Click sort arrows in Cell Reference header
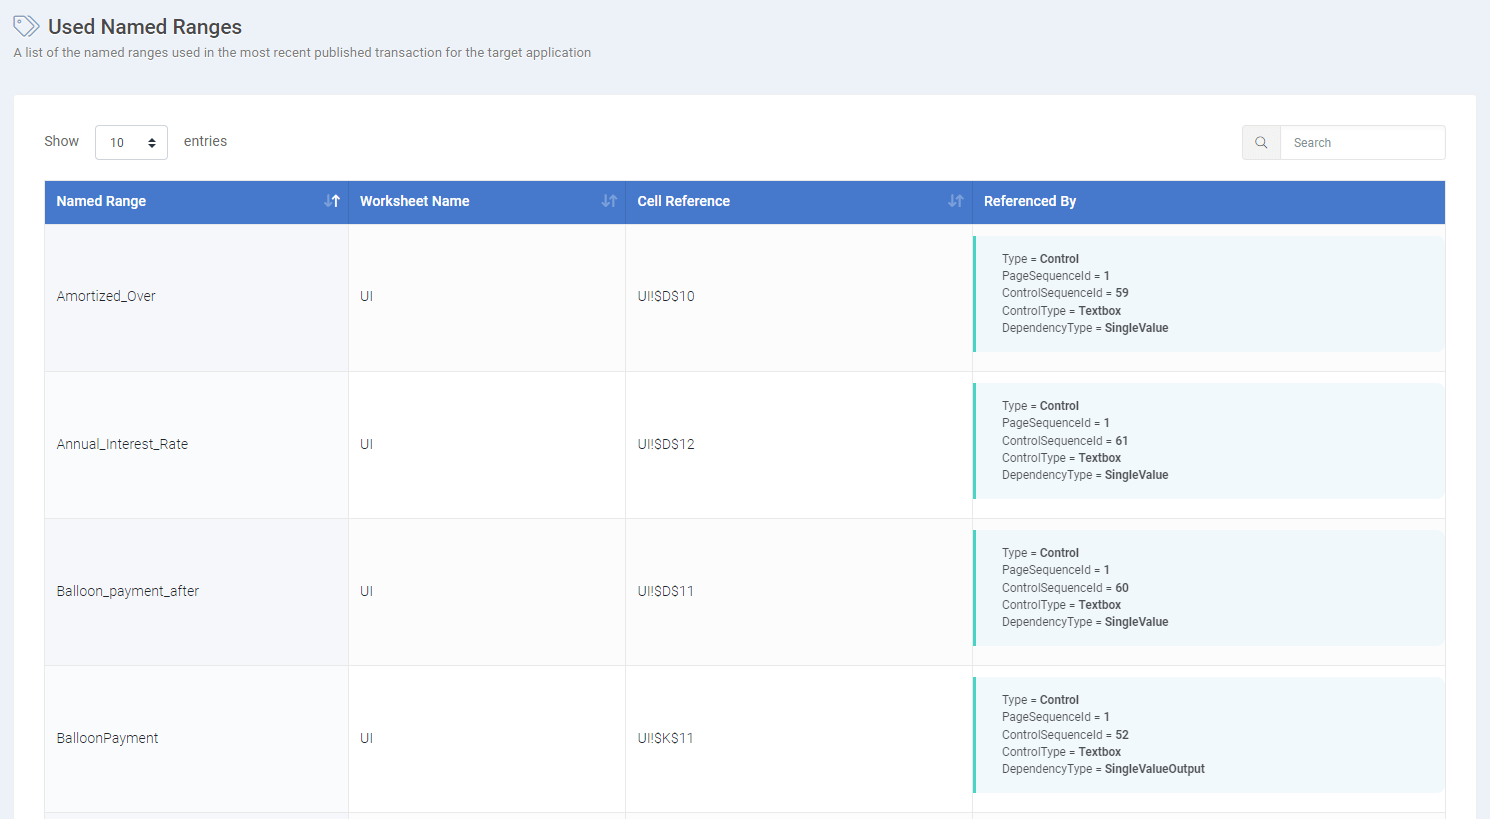Image resolution: width=1490 pixels, height=819 pixels. click(x=955, y=201)
